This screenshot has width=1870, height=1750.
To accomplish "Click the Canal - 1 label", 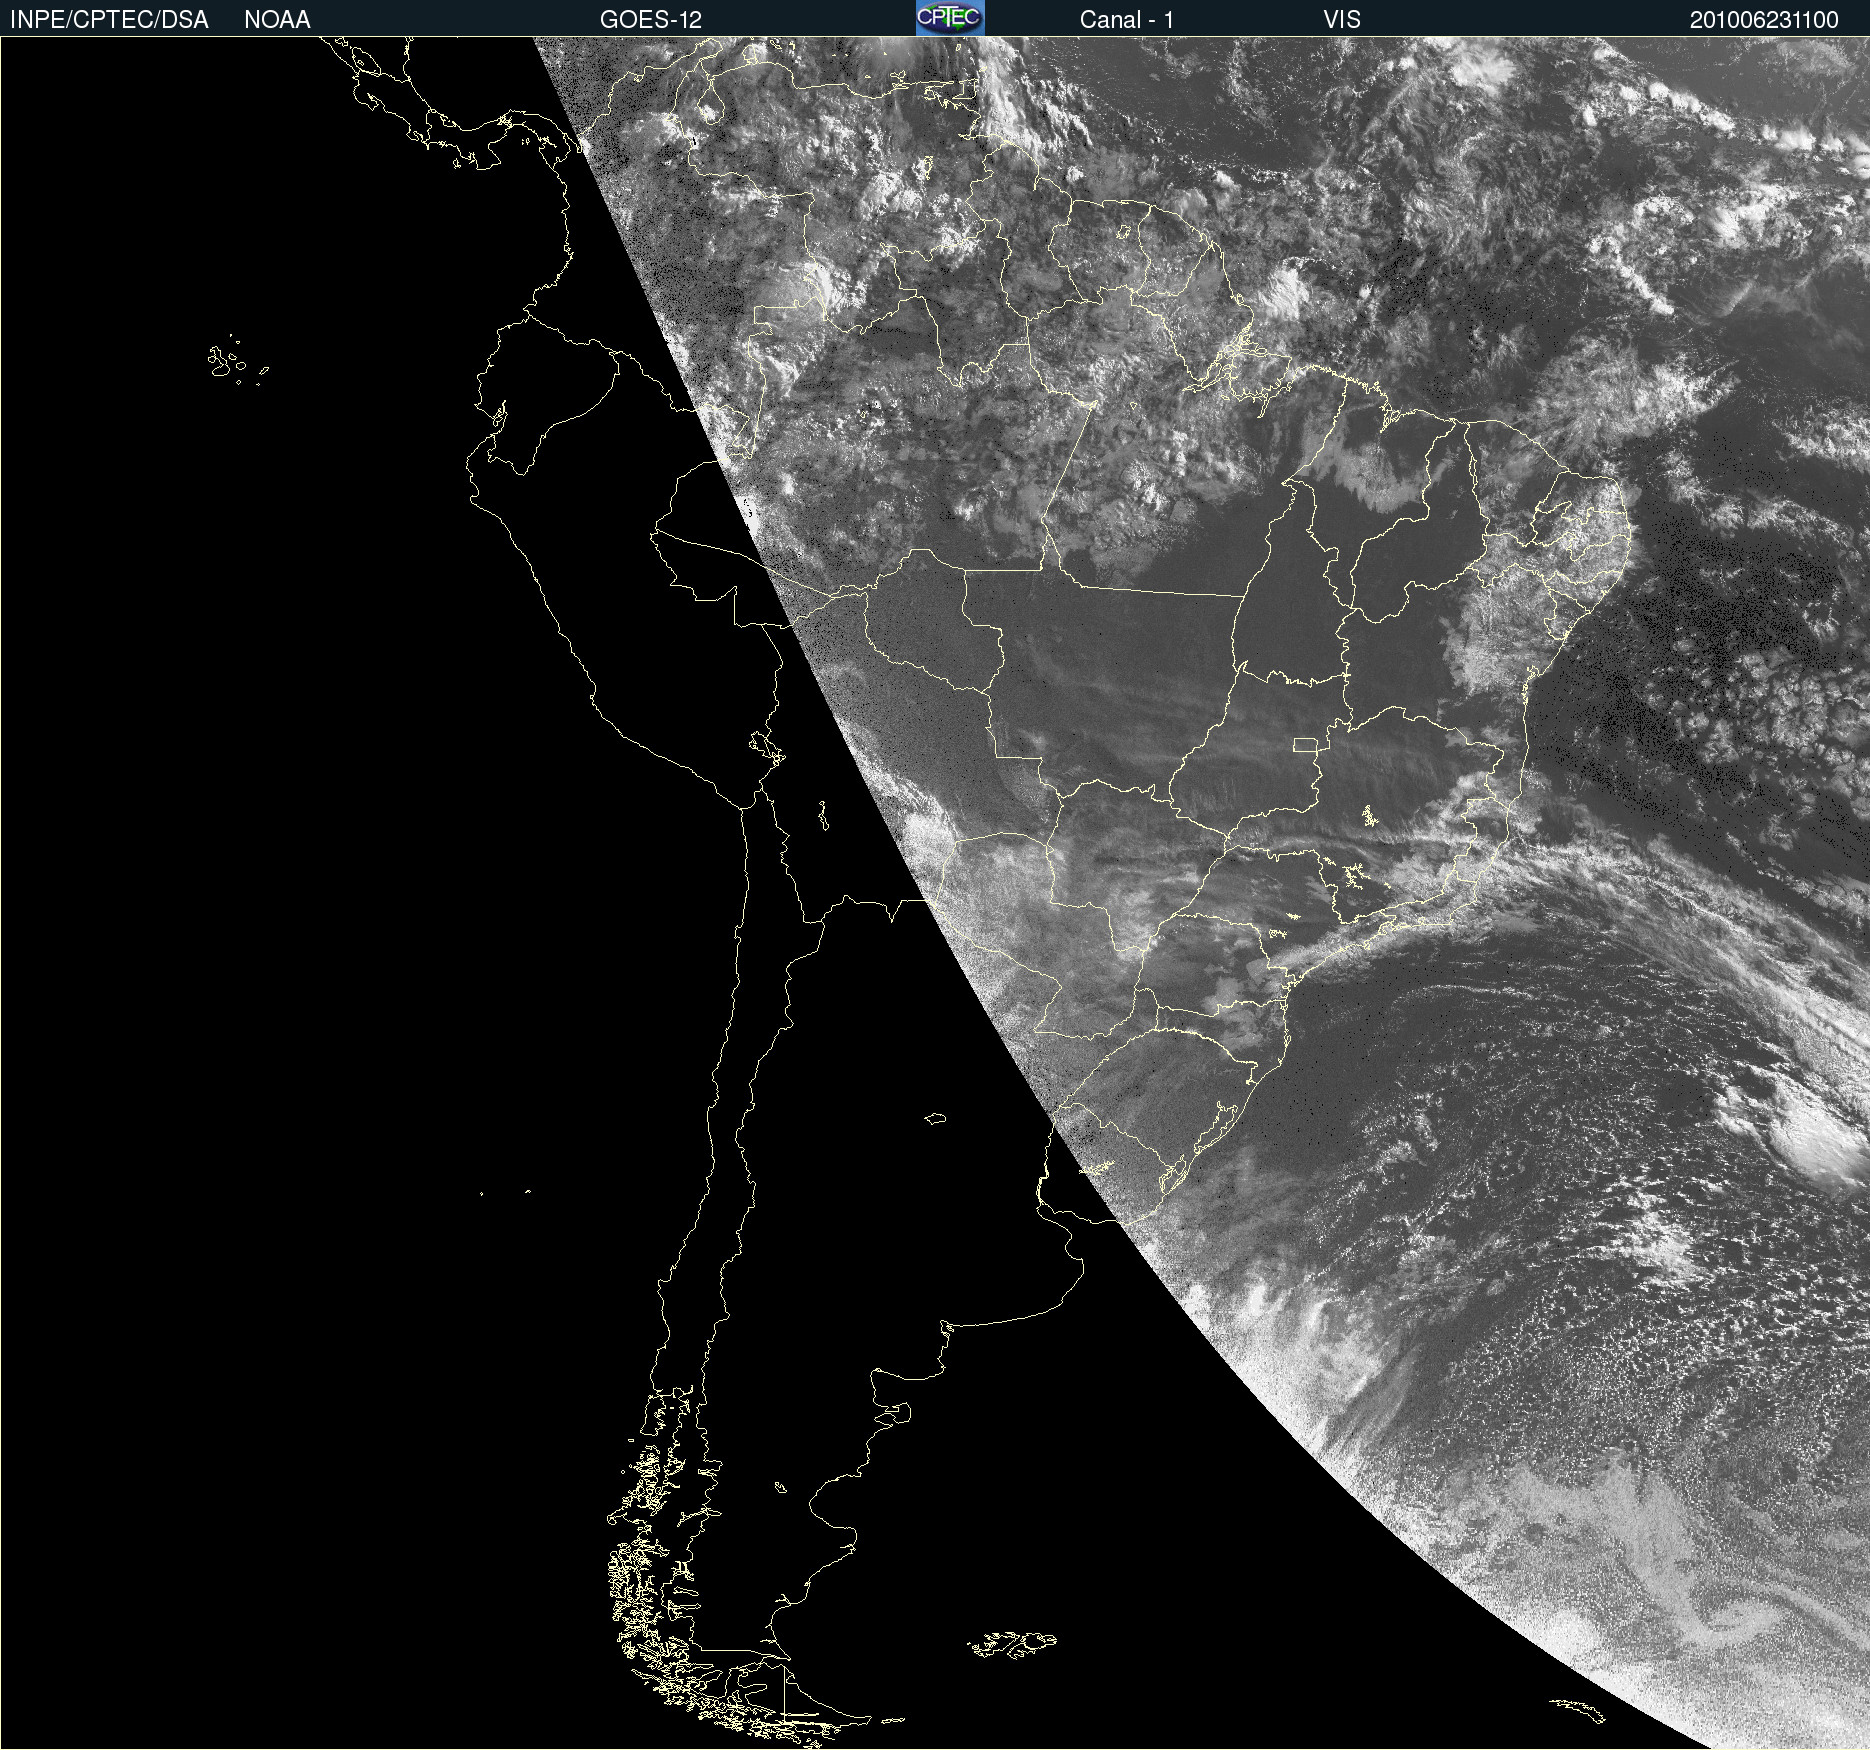I will click(x=1127, y=20).
